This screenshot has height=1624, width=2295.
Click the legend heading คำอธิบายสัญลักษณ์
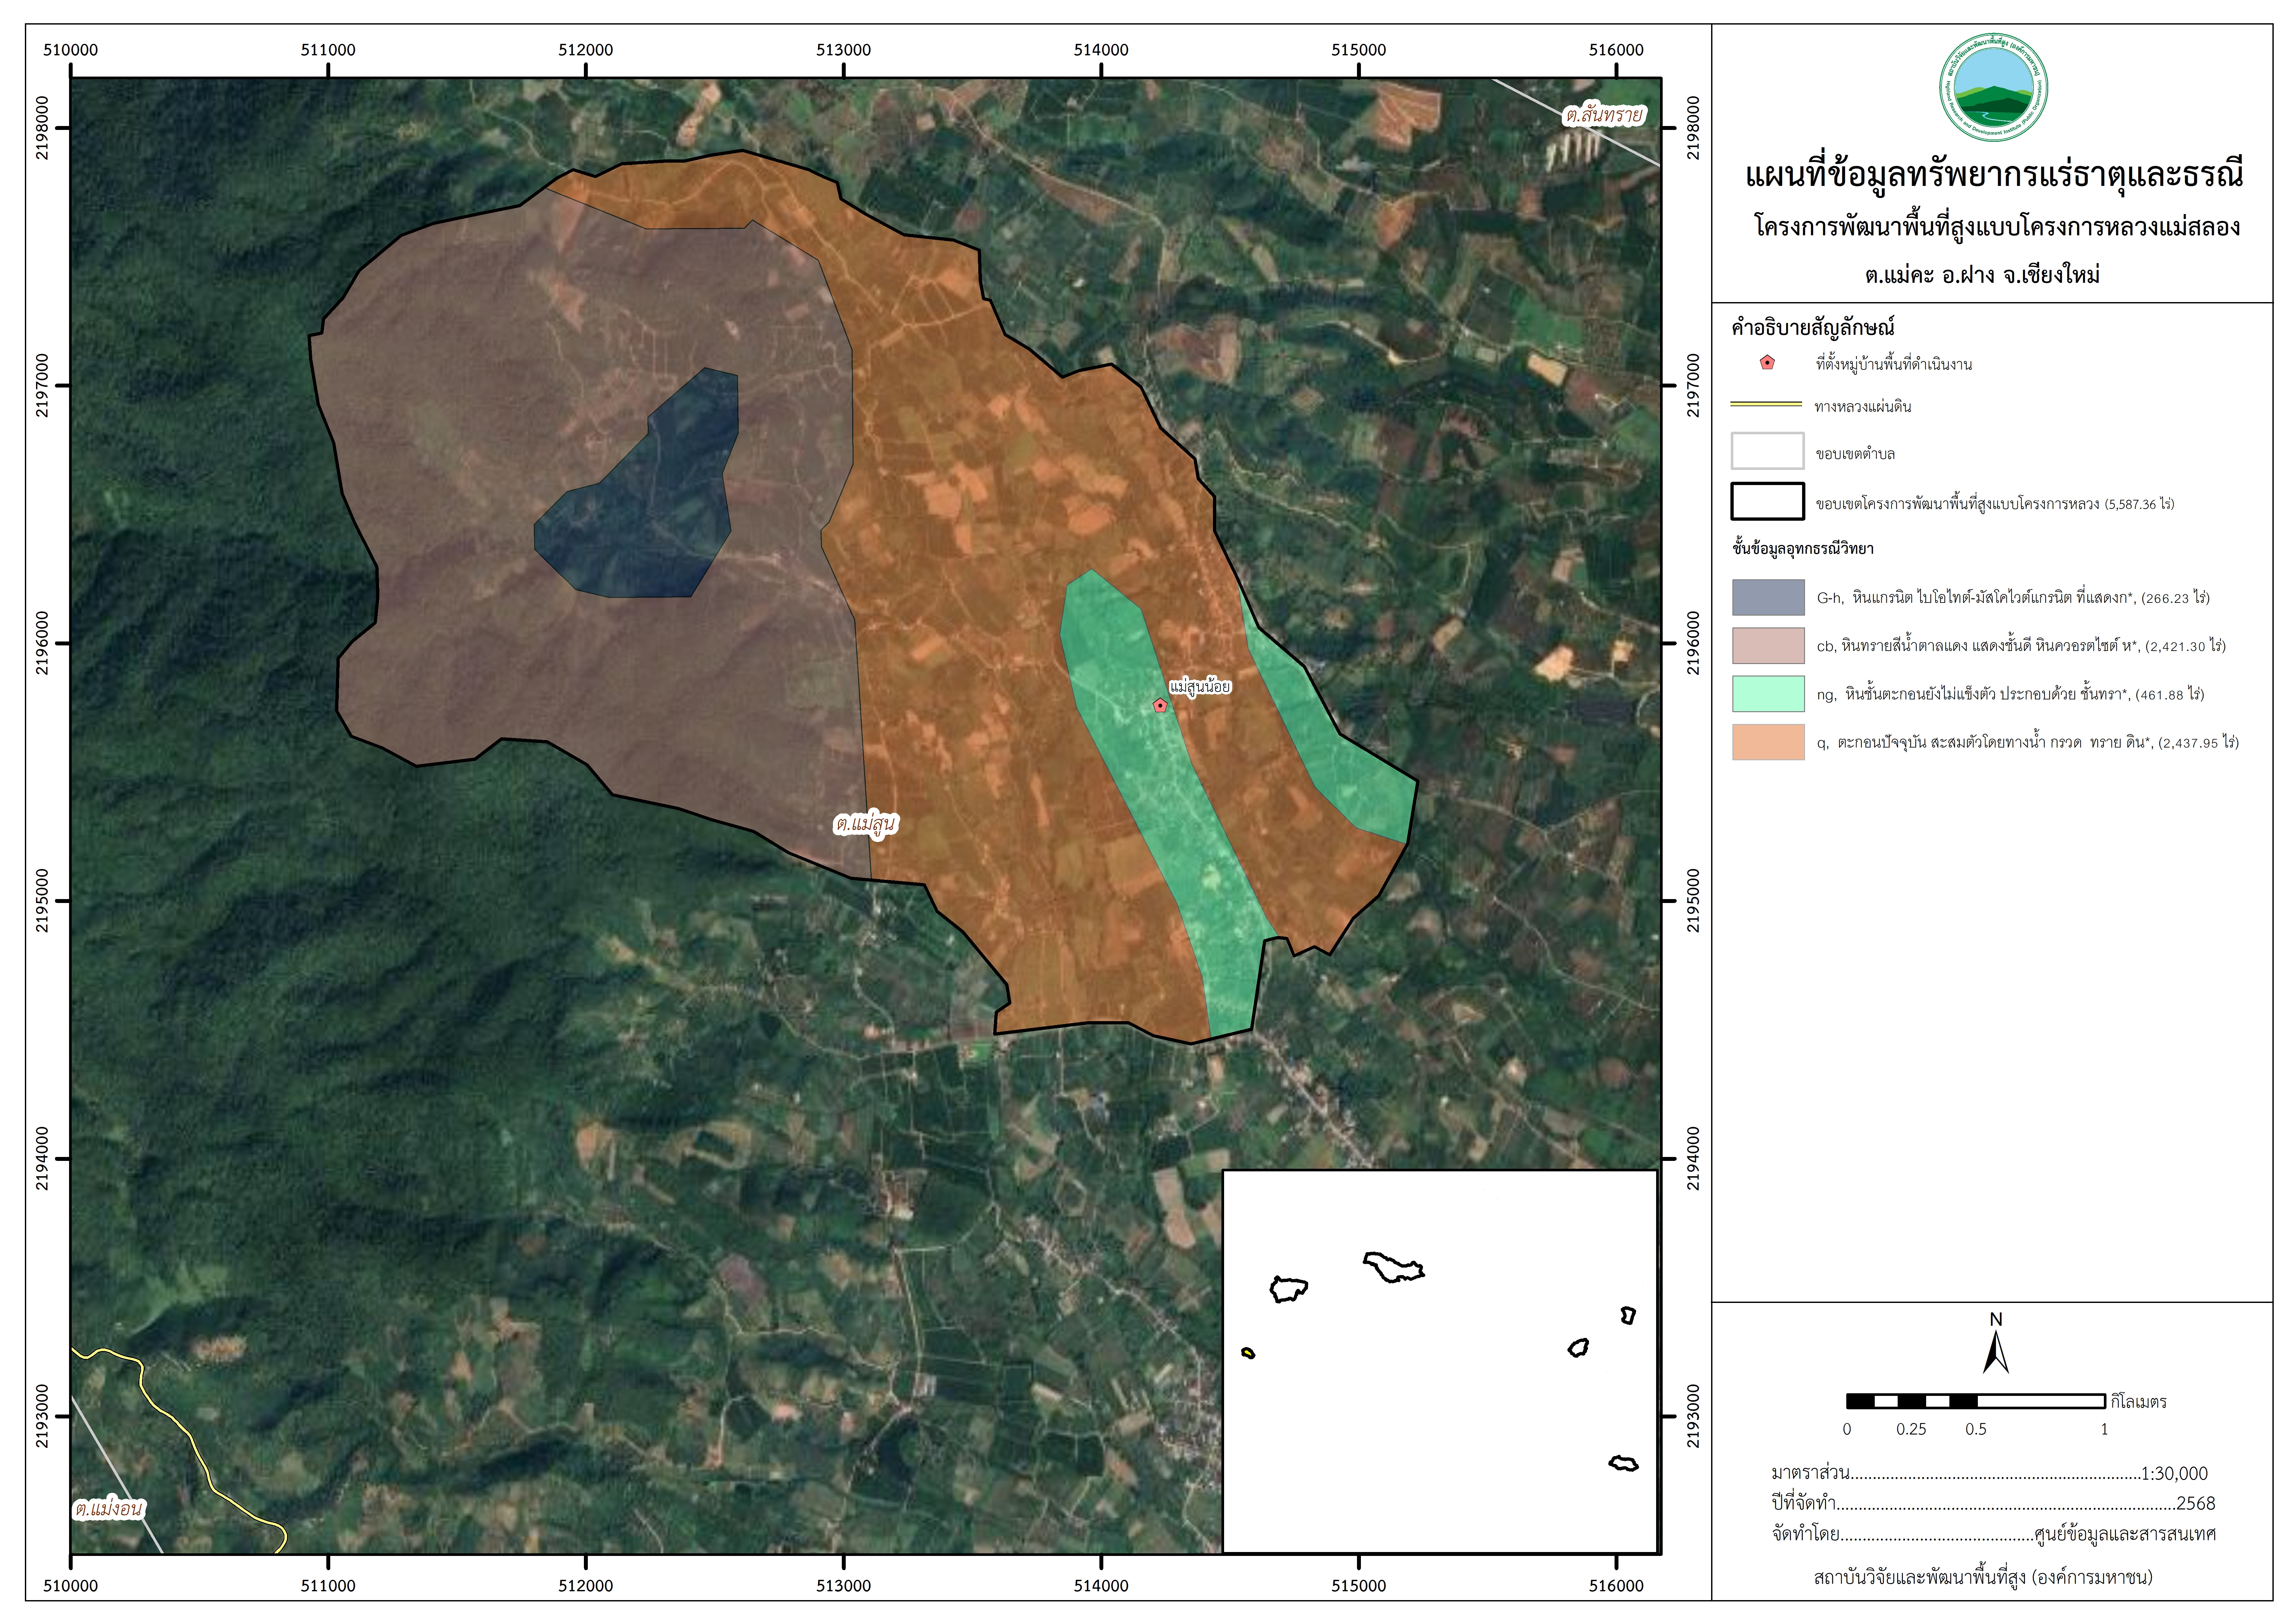[x=1813, y=328]
